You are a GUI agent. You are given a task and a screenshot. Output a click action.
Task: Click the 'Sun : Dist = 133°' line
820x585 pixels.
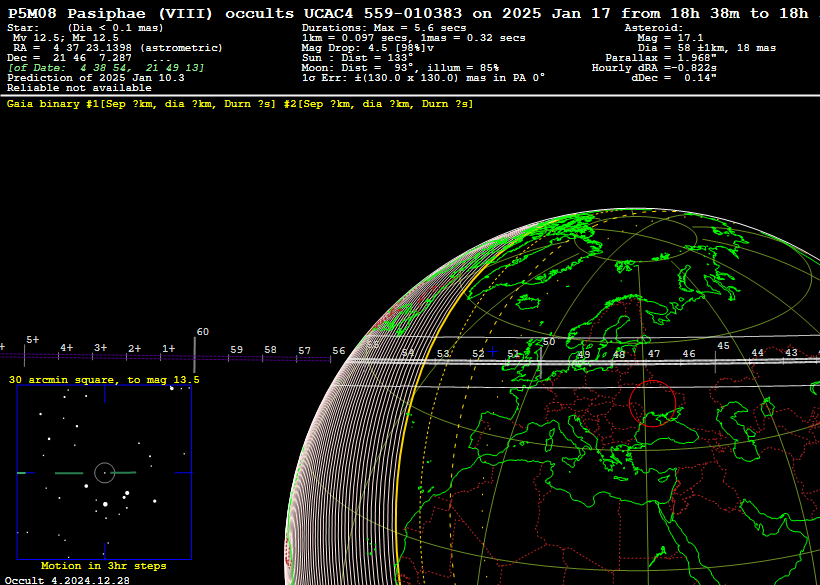pos(358,58)
